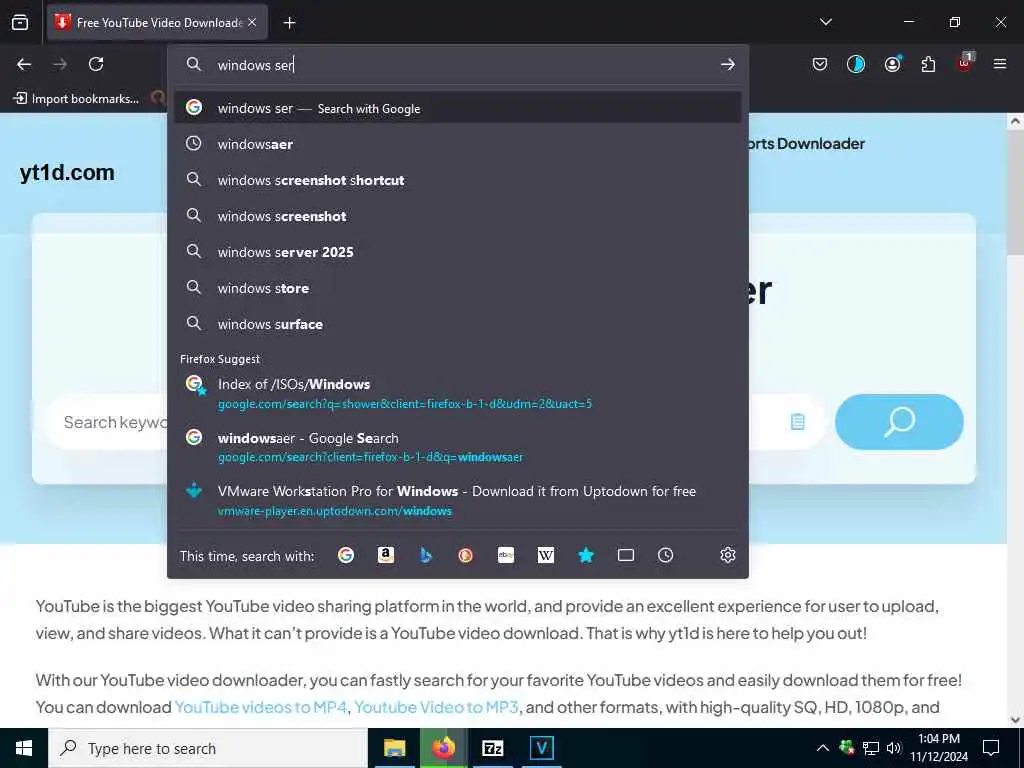Click the forward navigation arrow
1024x768 pixels.
pos(60,64)
